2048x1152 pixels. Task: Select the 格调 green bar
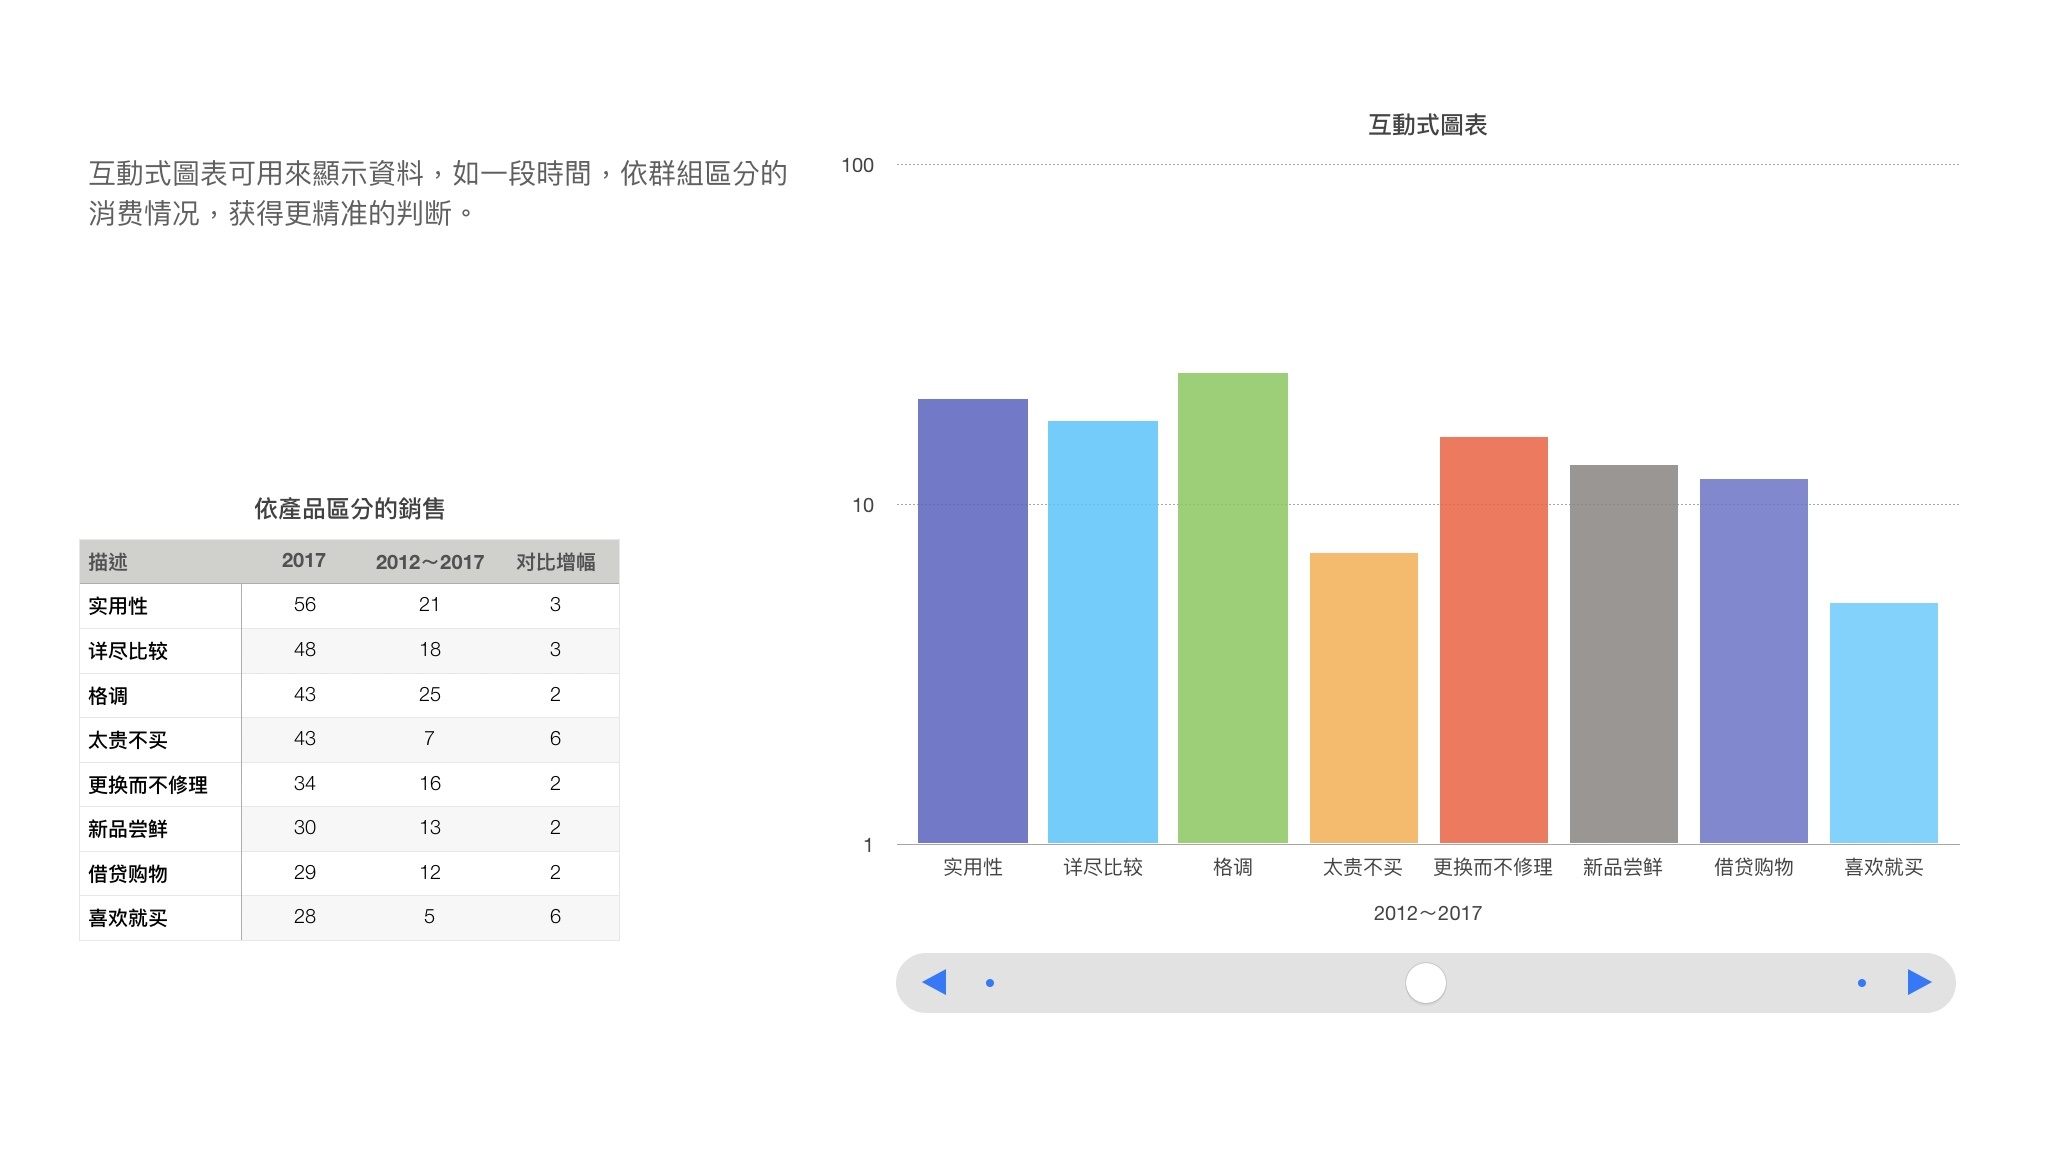tap(1233, 608)
